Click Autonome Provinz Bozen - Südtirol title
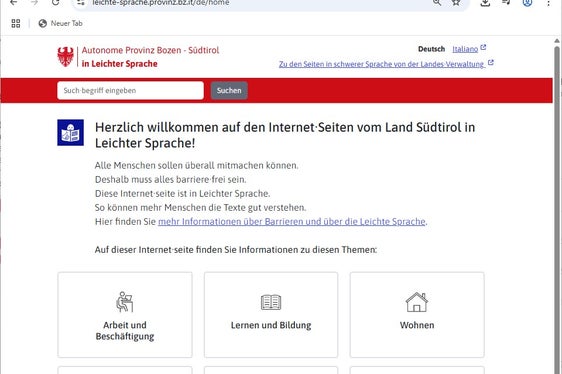562x374 pixels. click(x=150, y=50)
